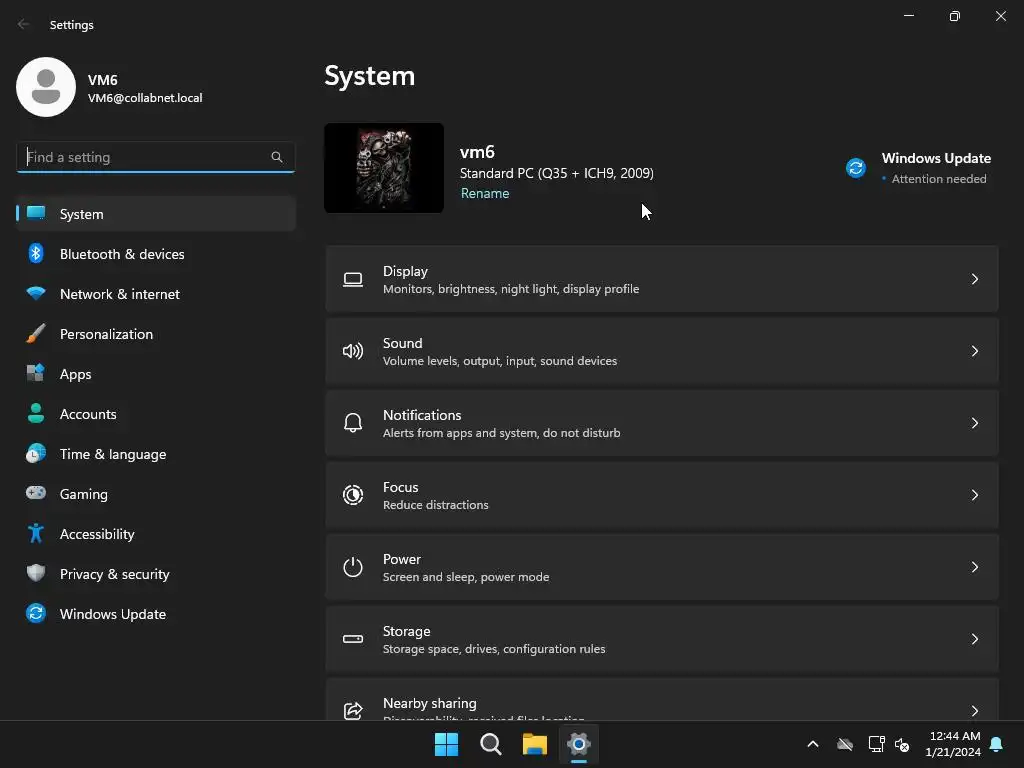This screenshot has width=1024, height=768.
Task: Open Sound volume levels row
Action: 662,351
